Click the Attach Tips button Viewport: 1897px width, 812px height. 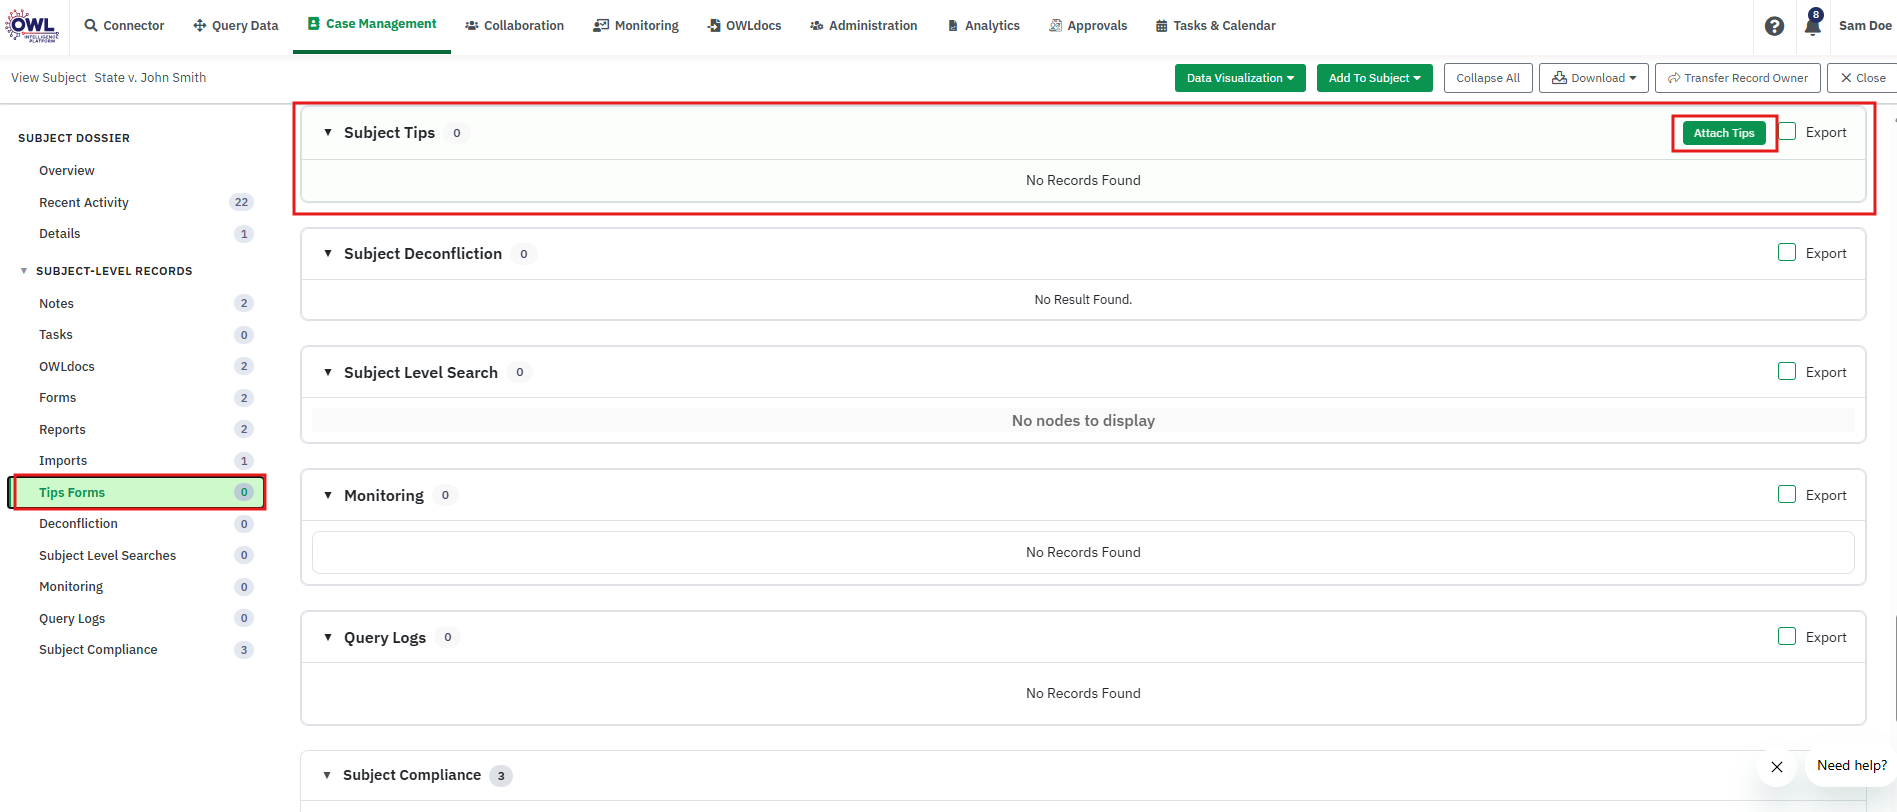[x=1724, y=133]
